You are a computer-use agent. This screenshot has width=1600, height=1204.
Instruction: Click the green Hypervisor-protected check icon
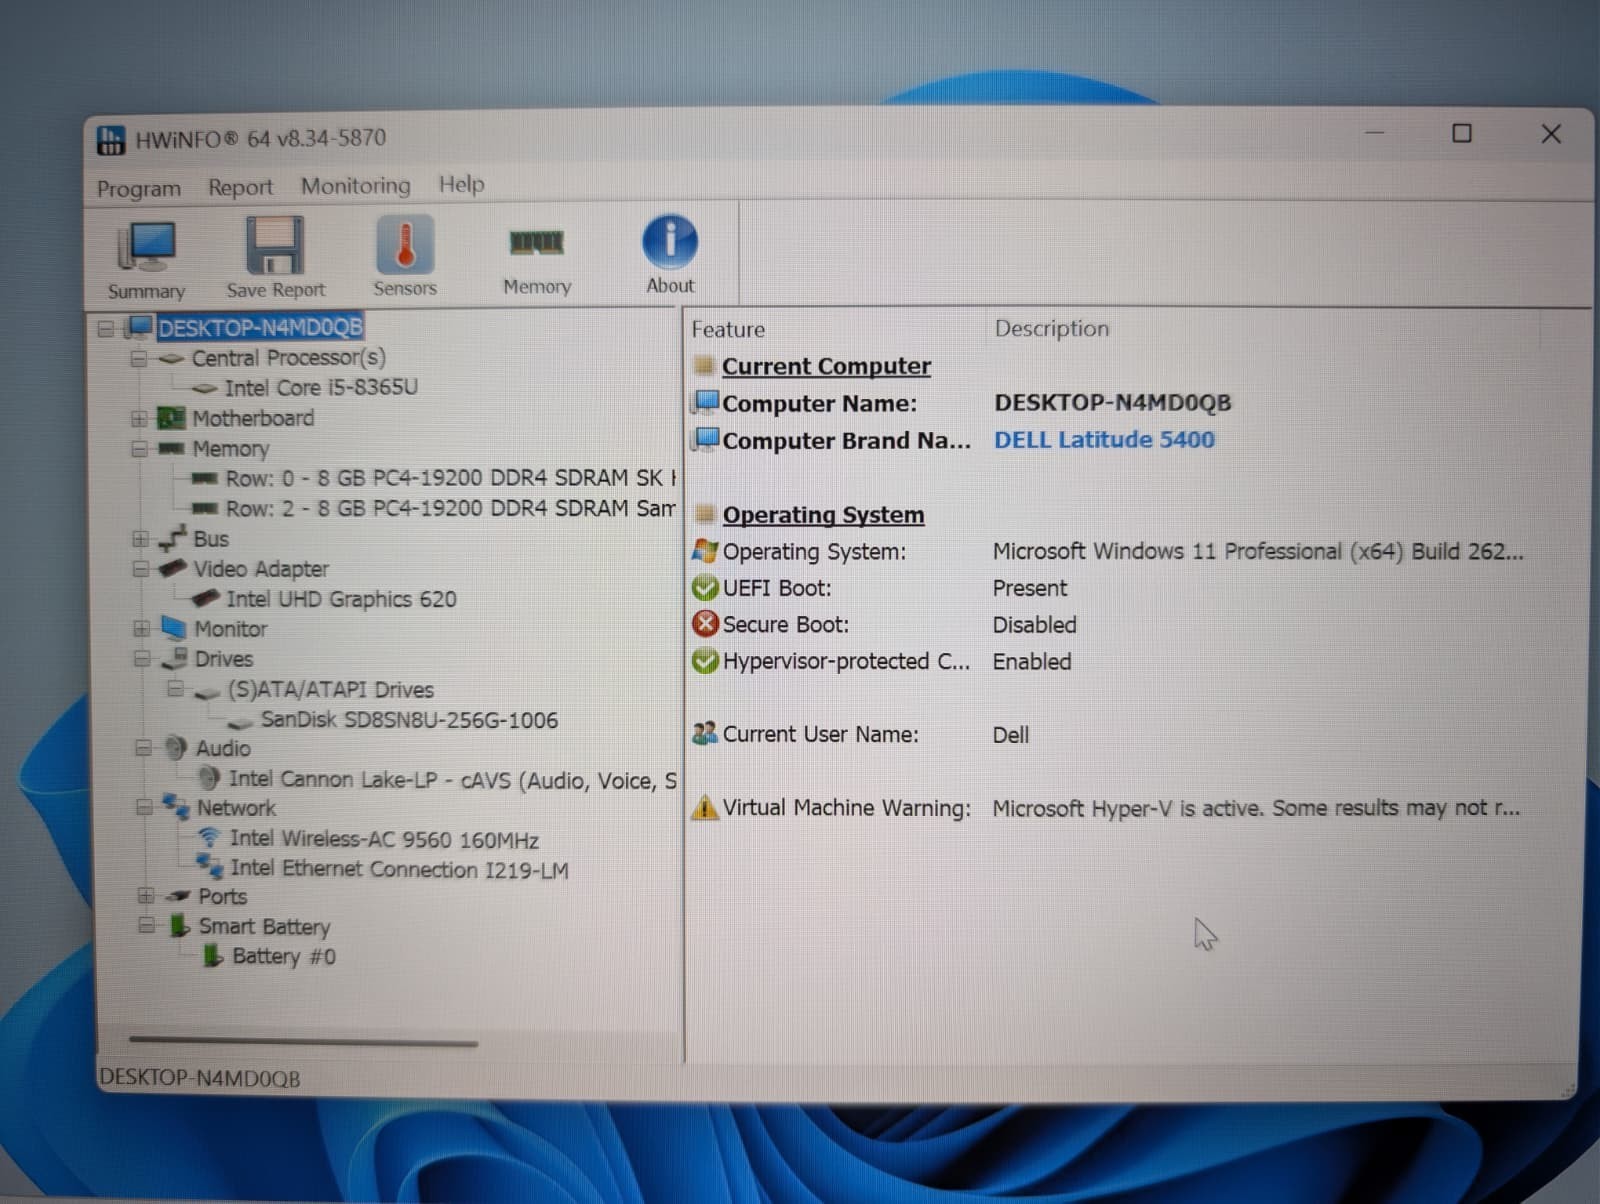tap(705, 661)
